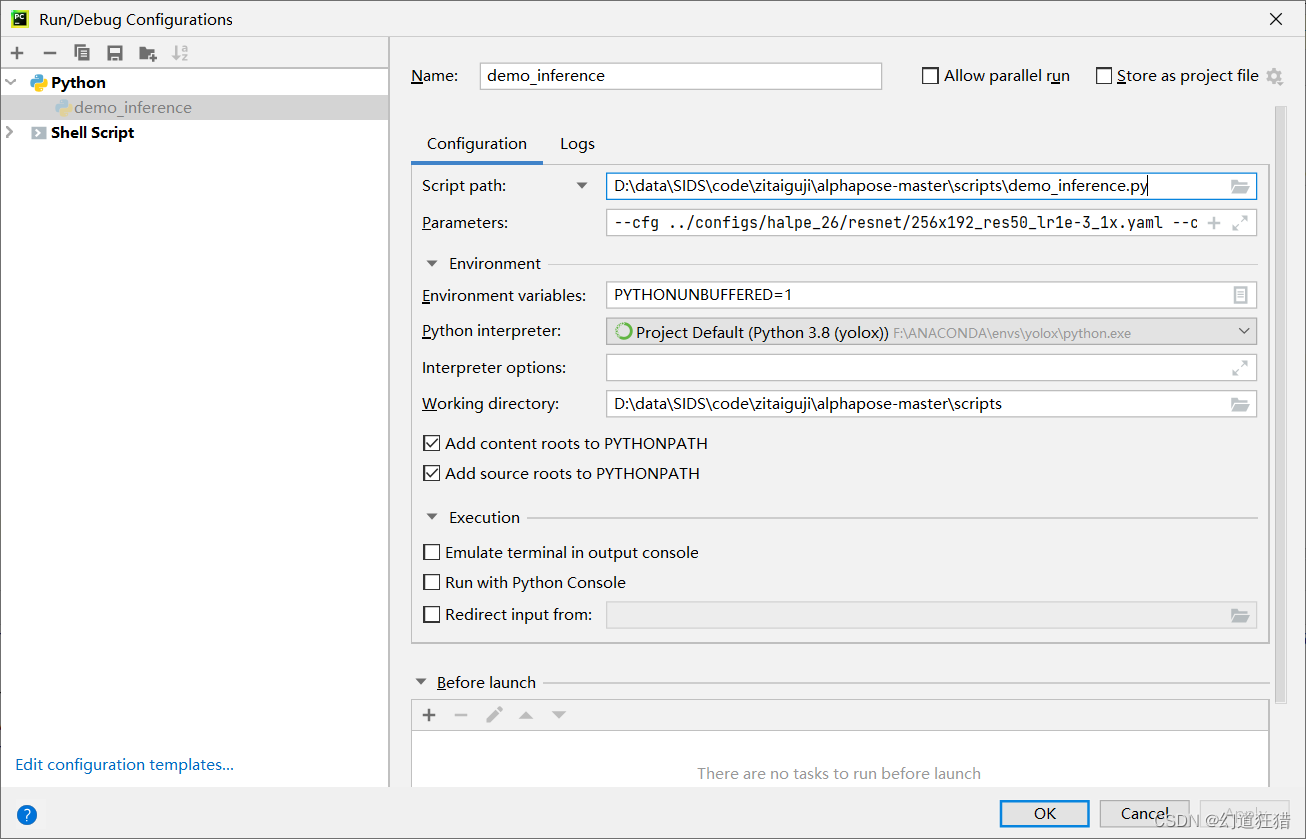Open the environment variables editor
The width and height of the screenshot is (1306, 839).
1239,294
